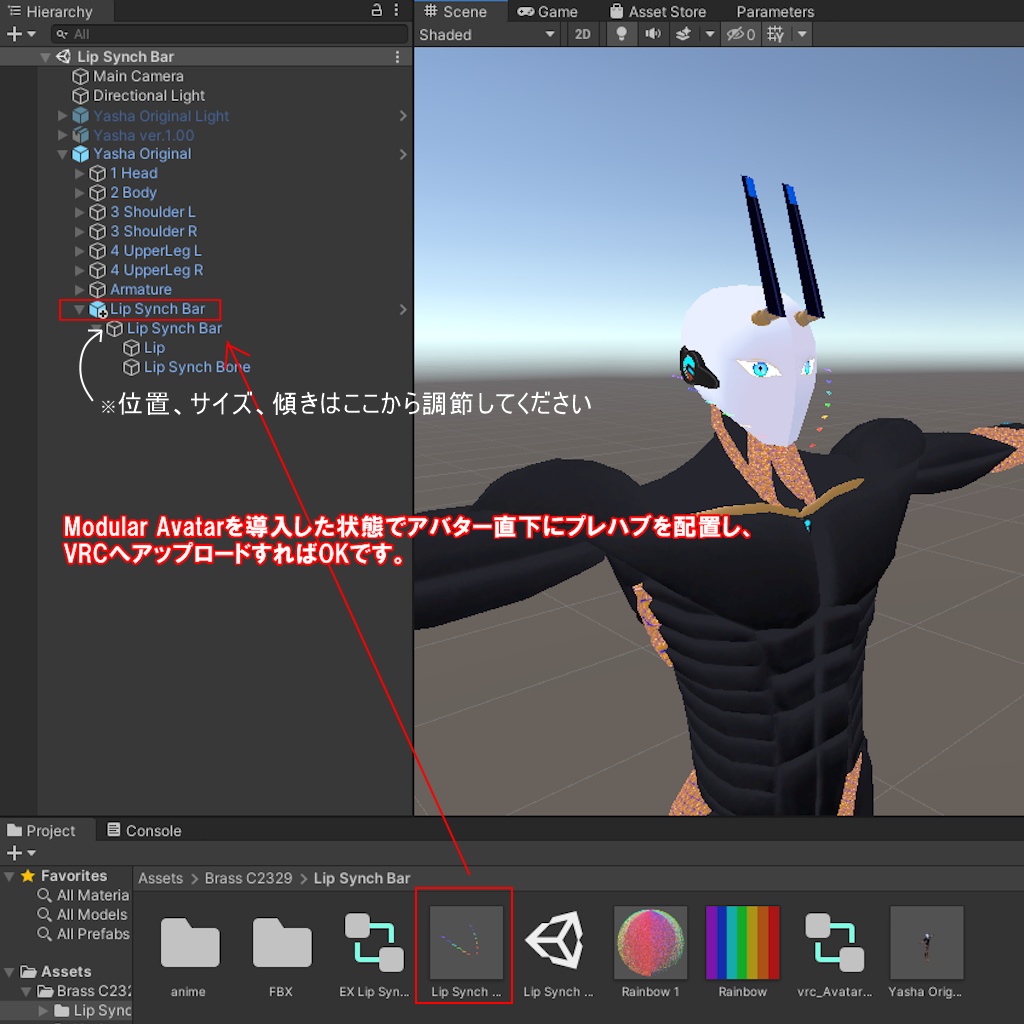Toggle scene lighting lightbulb
Viewport: 1024px width, 1024px height.
pos(622,35)
